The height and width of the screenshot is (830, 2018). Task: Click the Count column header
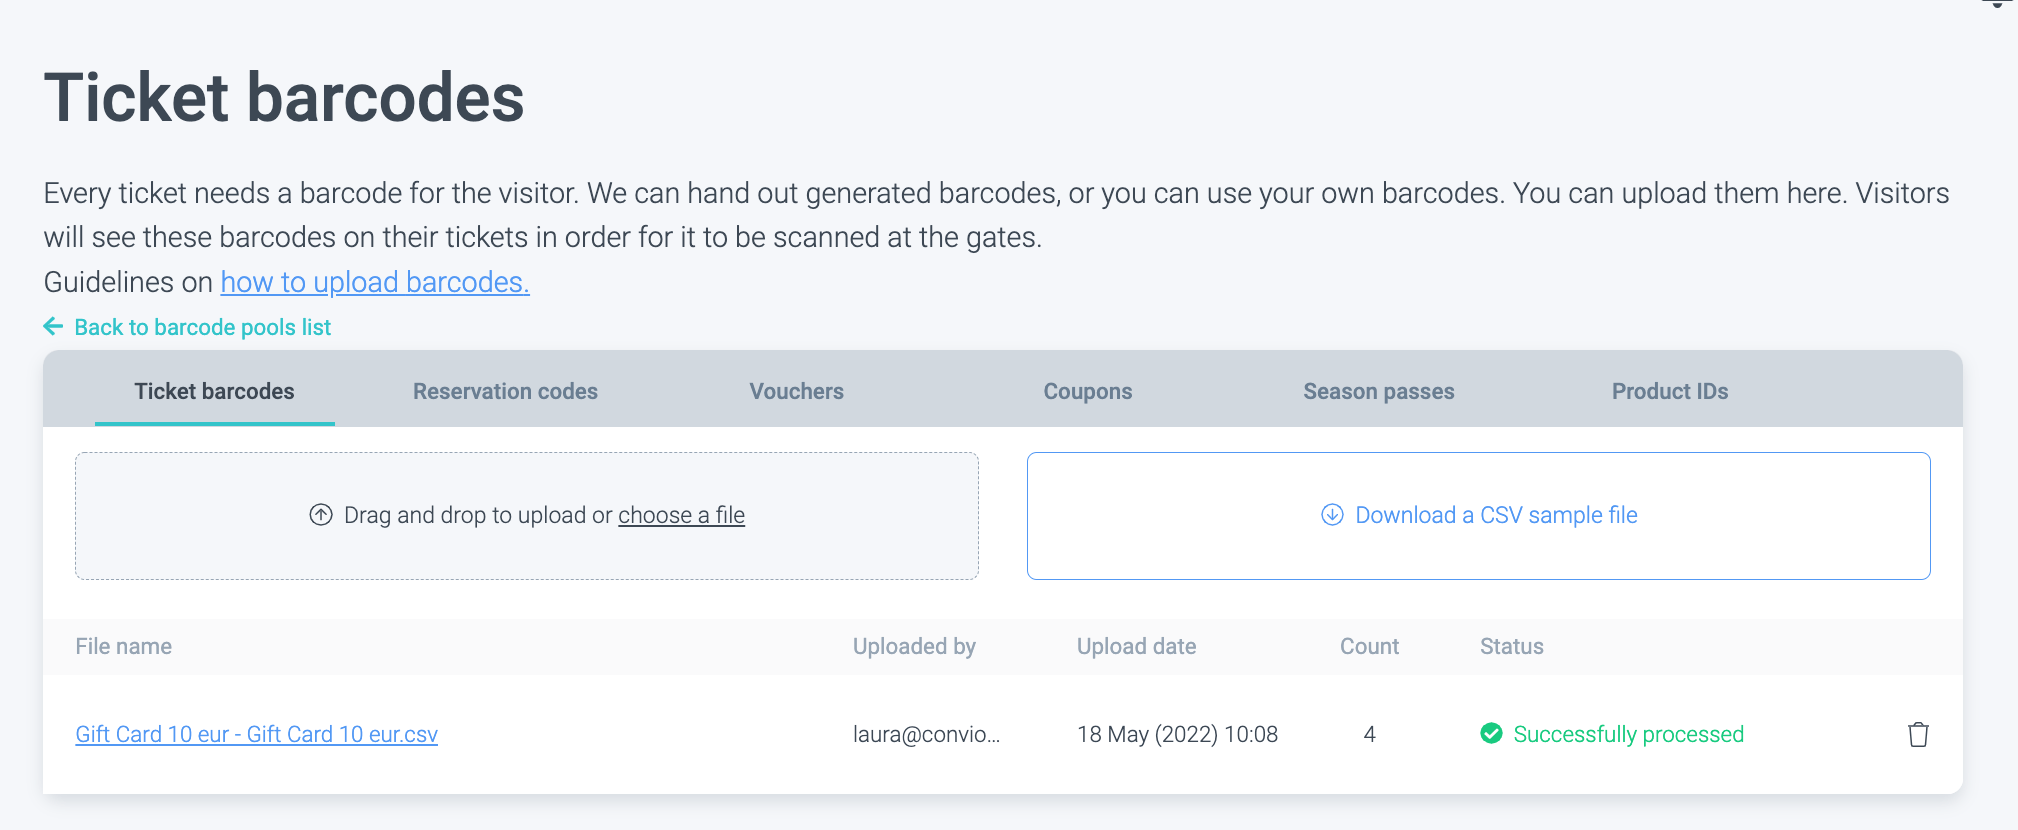1369,646
